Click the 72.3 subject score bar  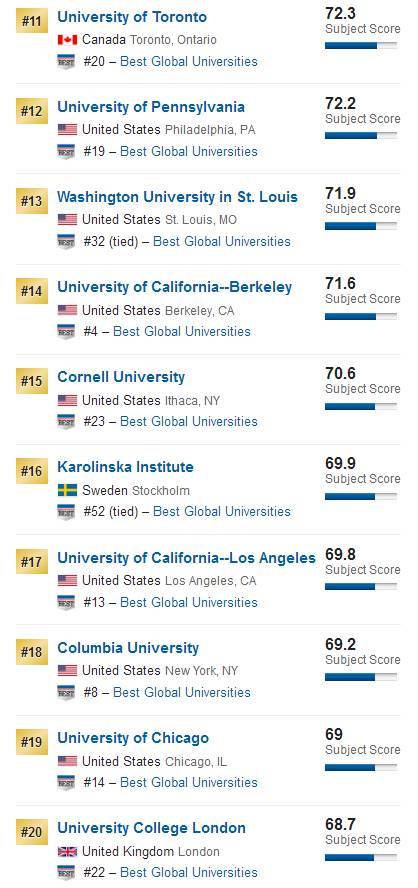361,45
